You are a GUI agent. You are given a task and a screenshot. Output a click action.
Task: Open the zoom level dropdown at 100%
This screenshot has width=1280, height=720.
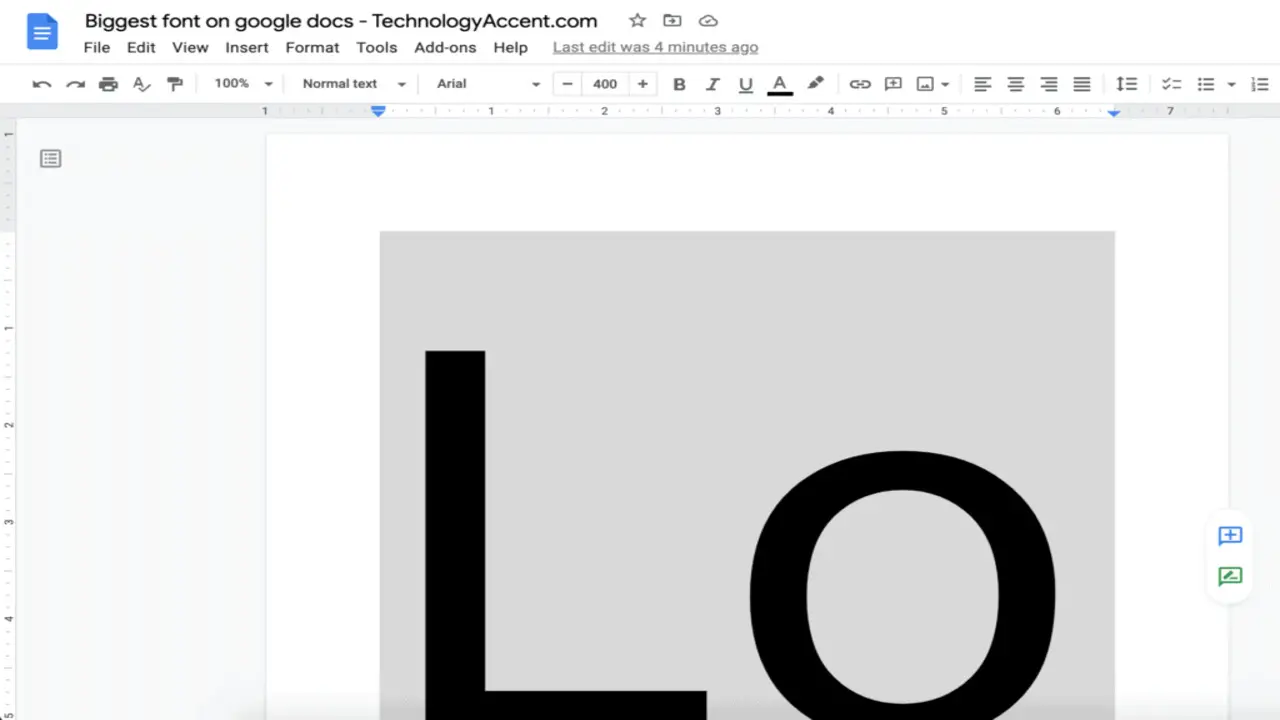click(x=243, y=84)
